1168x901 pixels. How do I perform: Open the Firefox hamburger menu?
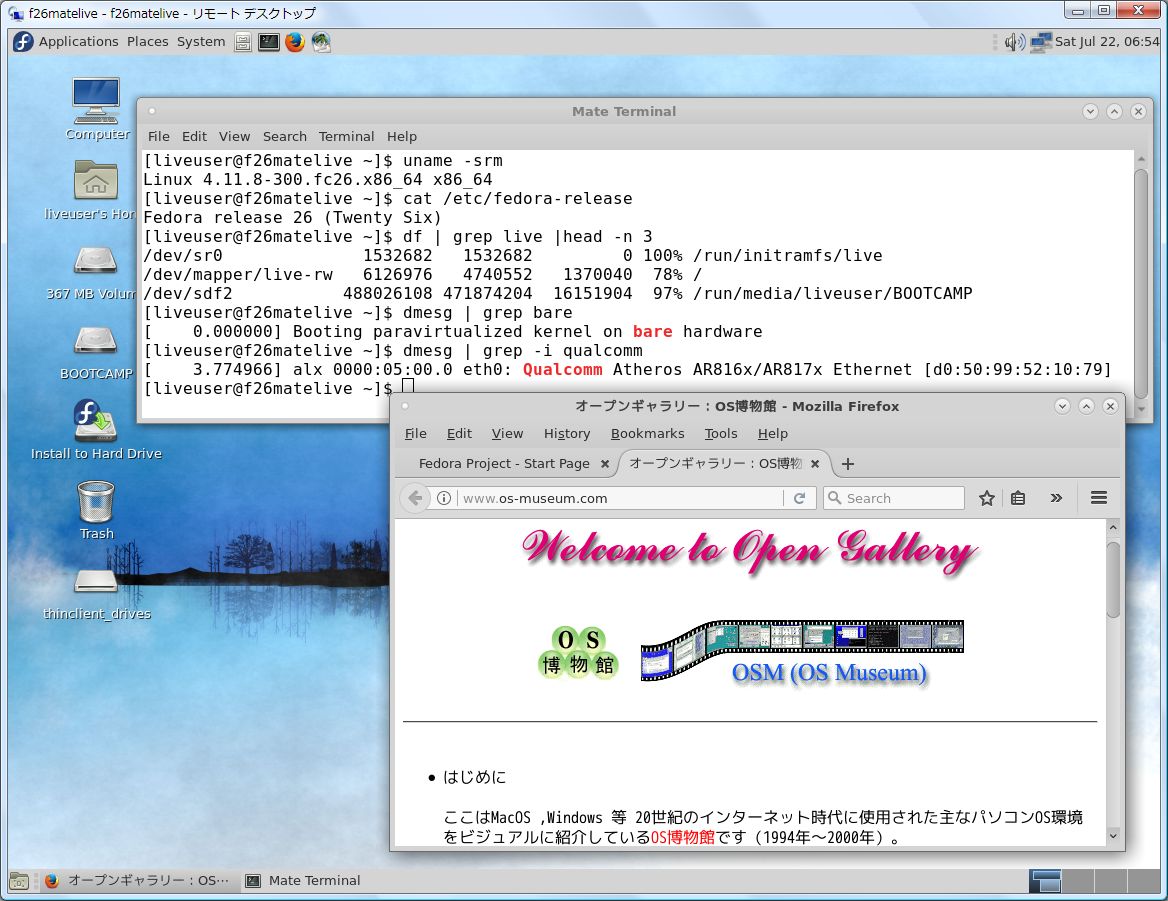coord(1099,497)
